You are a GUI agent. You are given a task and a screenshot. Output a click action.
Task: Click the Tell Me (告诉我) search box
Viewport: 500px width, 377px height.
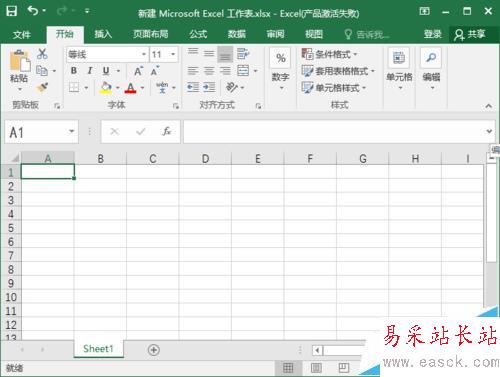(368, 34)
